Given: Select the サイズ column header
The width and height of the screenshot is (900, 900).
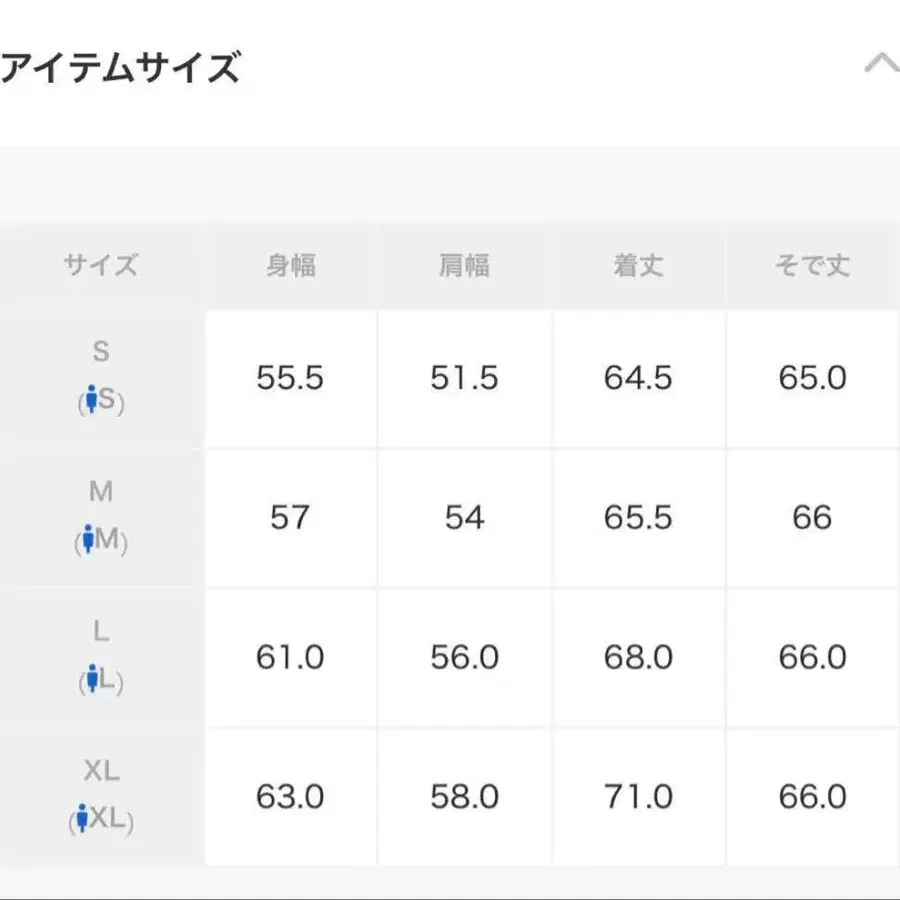Looking at the screenshot, I should pos(100,265).
